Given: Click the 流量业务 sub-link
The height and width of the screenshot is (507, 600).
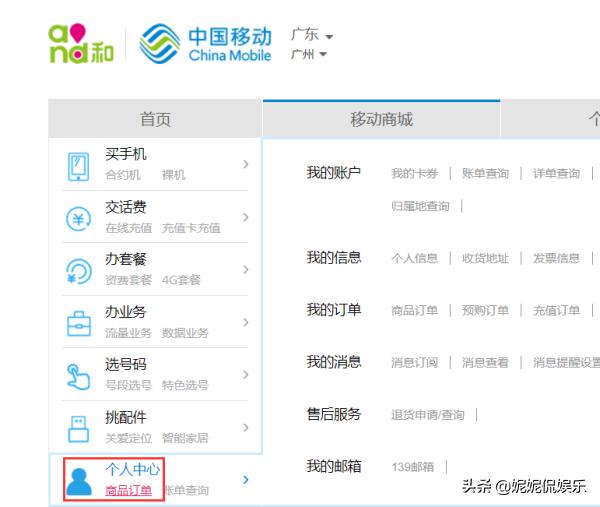Looking at the screenshot, I should pyautogui.click(x=129, y=333).
